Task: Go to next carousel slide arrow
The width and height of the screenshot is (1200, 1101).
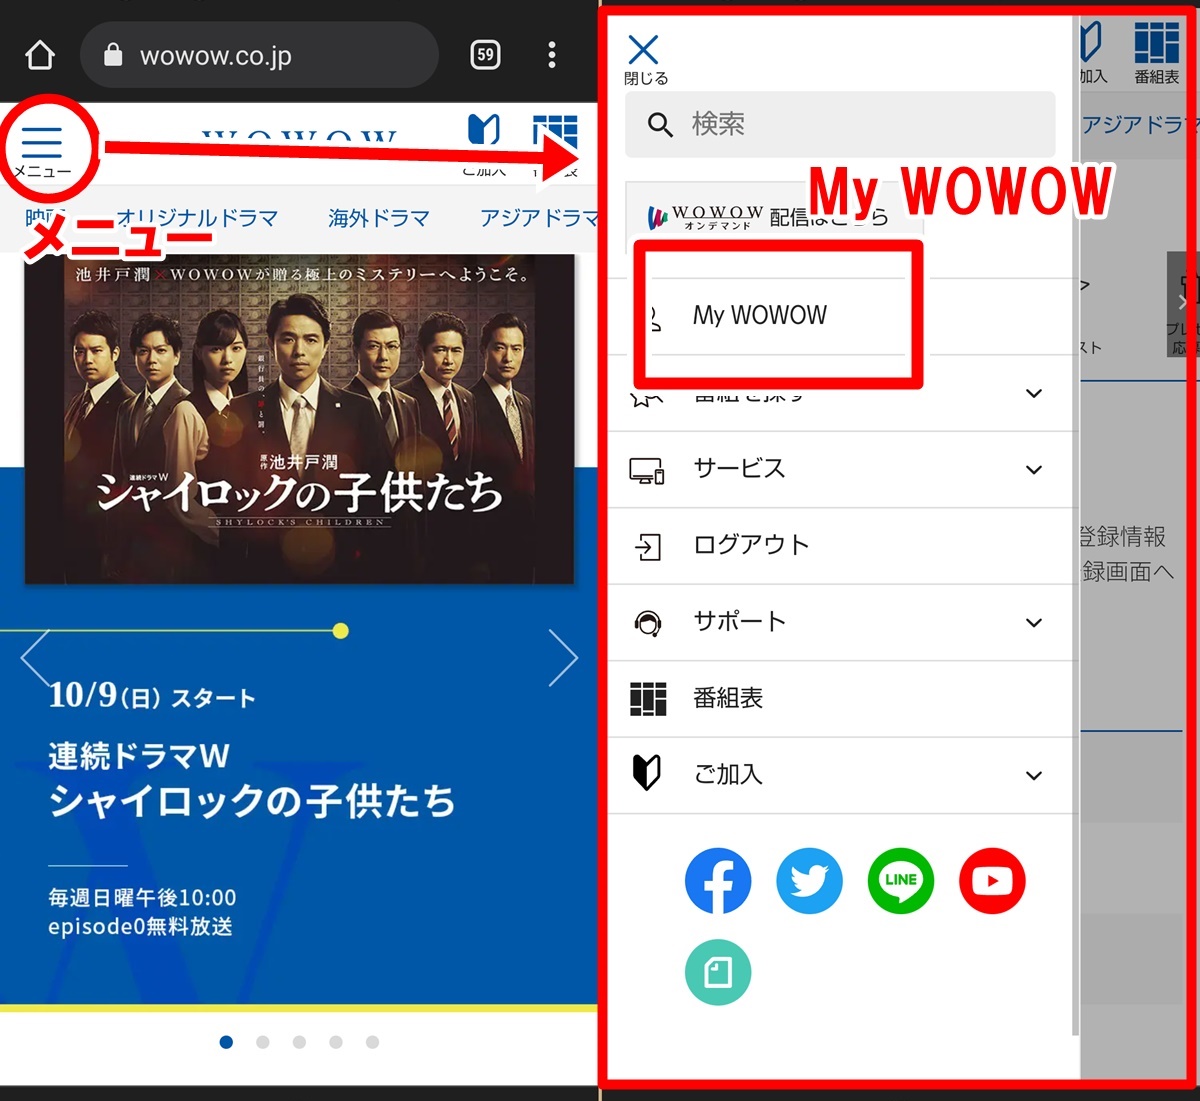Action: click(x=563, y=657)
